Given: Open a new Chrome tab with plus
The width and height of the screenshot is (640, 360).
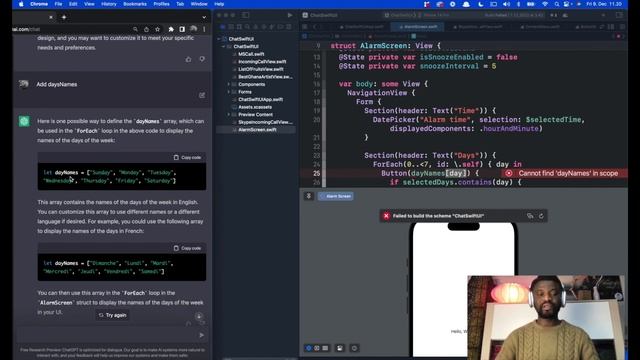Looking at the screenshot, I should (x=64, y=17).
